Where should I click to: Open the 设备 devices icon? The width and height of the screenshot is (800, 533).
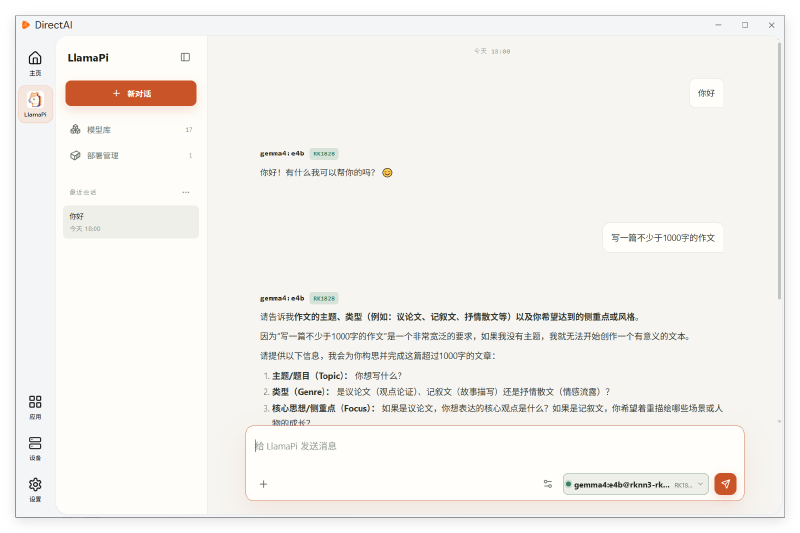pos(35,448)
